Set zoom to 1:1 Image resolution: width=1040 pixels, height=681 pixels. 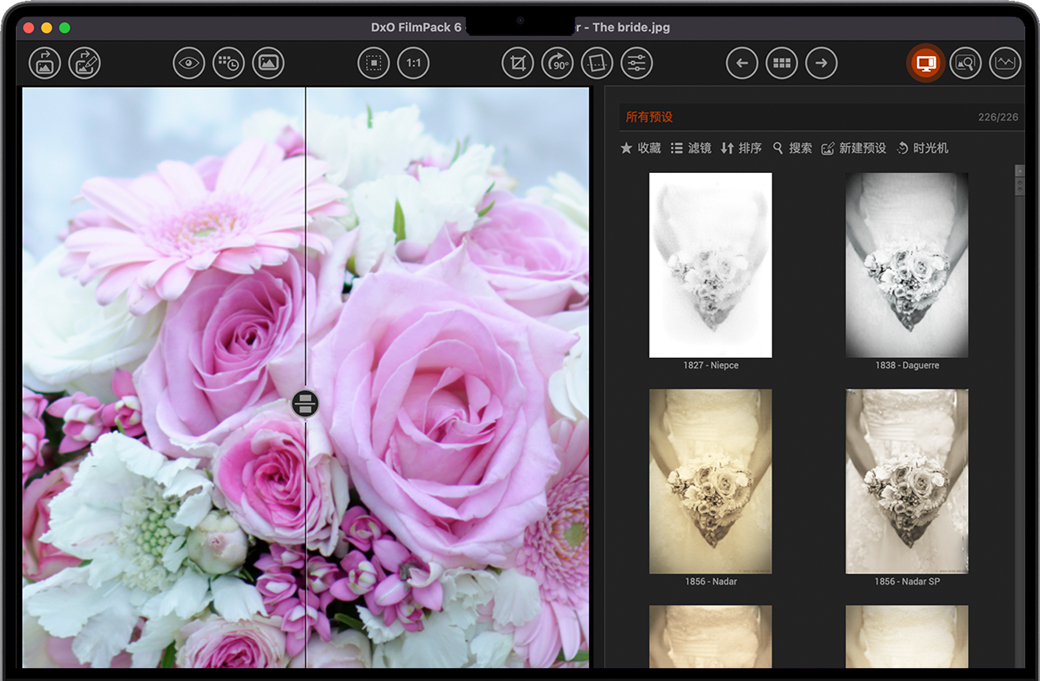tap(413, 64)
